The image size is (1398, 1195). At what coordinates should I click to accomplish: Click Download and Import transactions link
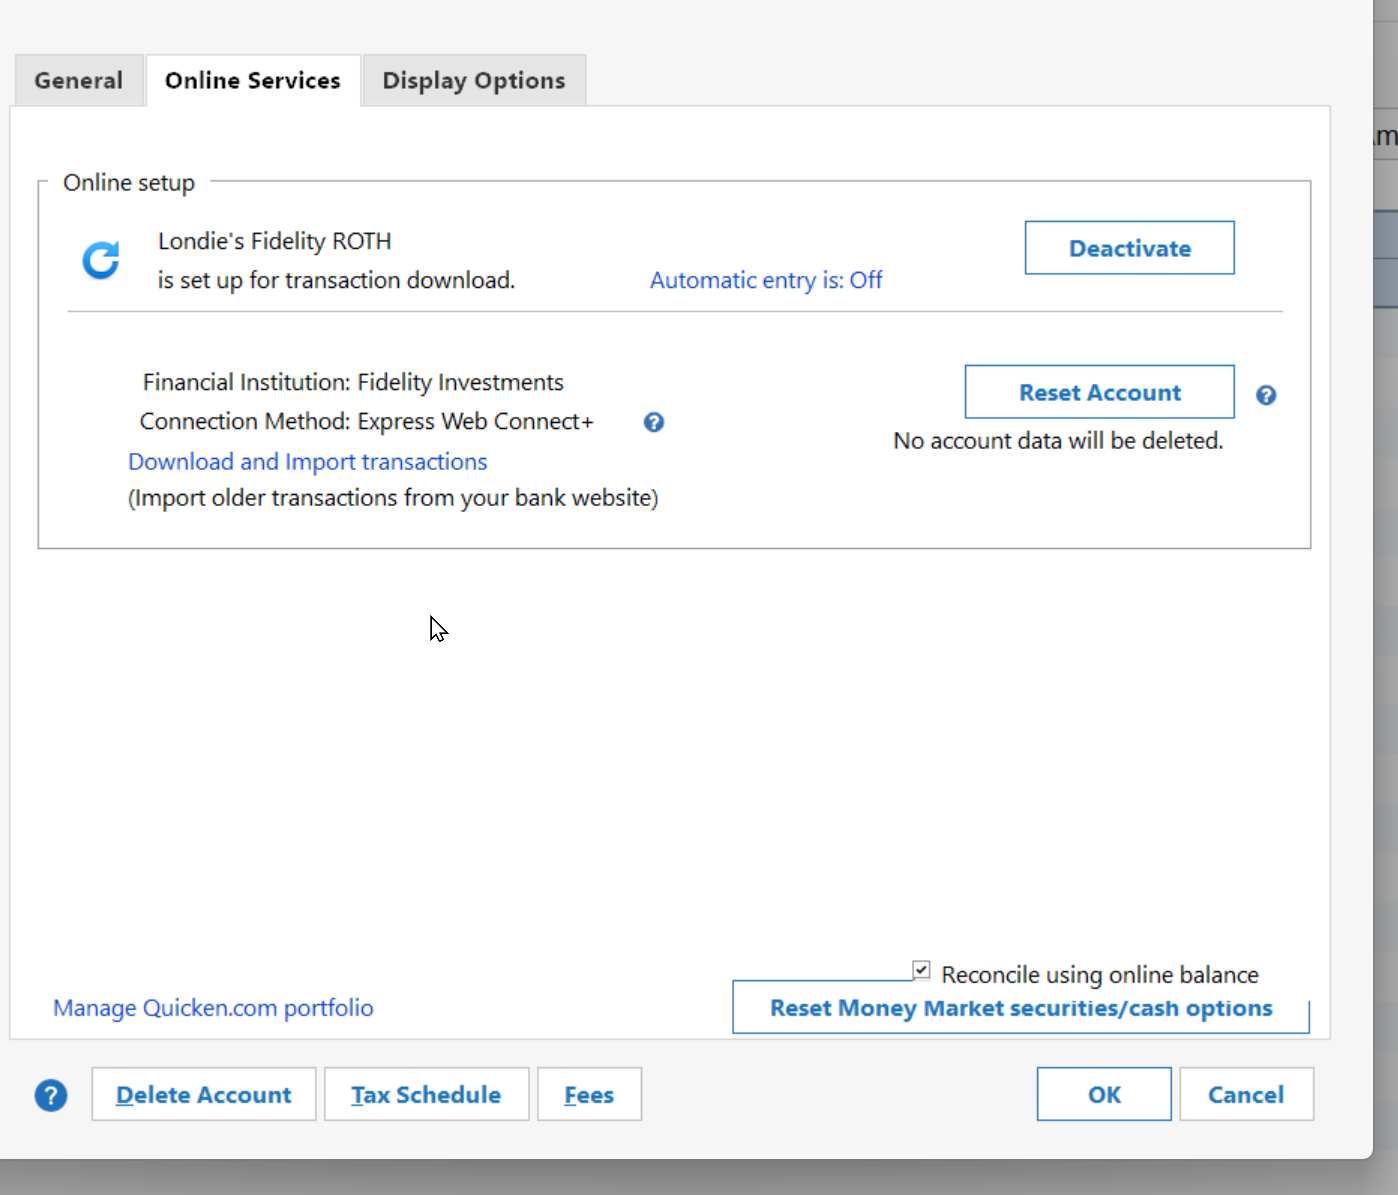pyautogui.click(x=308, y=461)
